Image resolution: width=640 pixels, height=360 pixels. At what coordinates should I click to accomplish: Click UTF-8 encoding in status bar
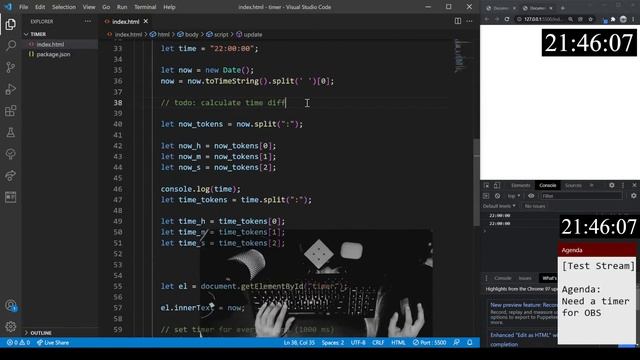tap(358, 342)
